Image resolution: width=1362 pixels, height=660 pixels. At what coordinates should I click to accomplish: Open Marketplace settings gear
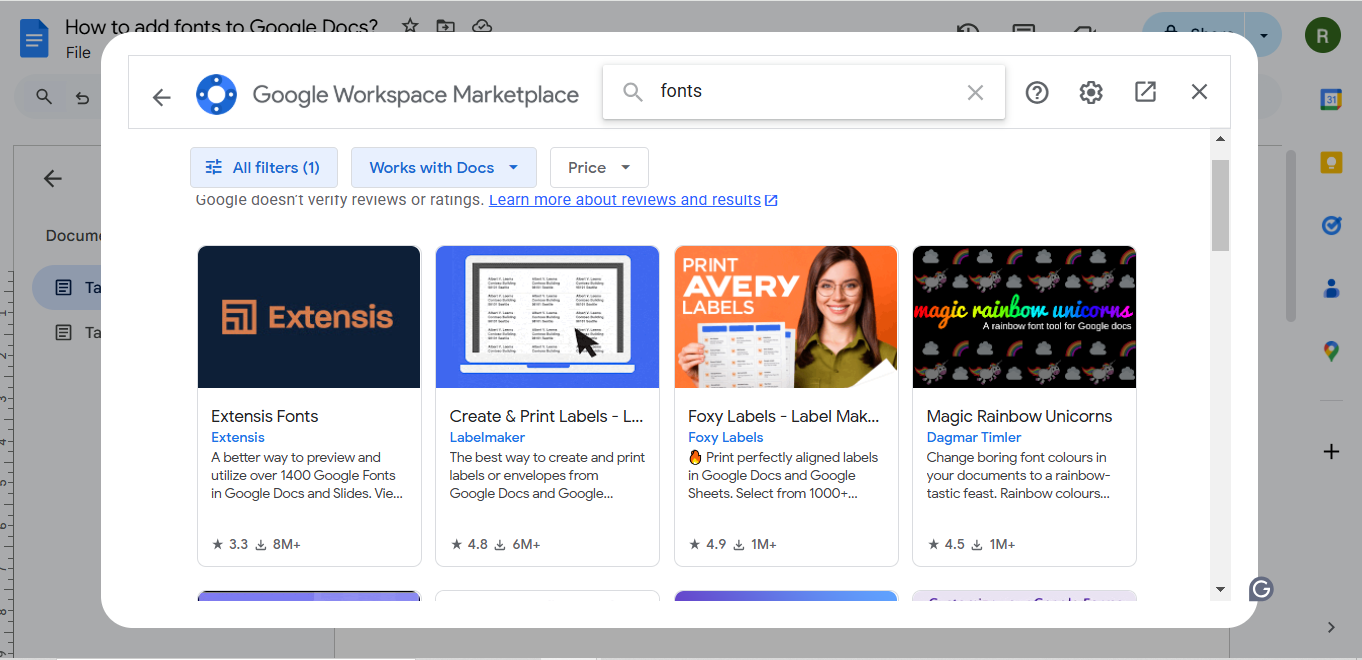(x=1091, y=92)
